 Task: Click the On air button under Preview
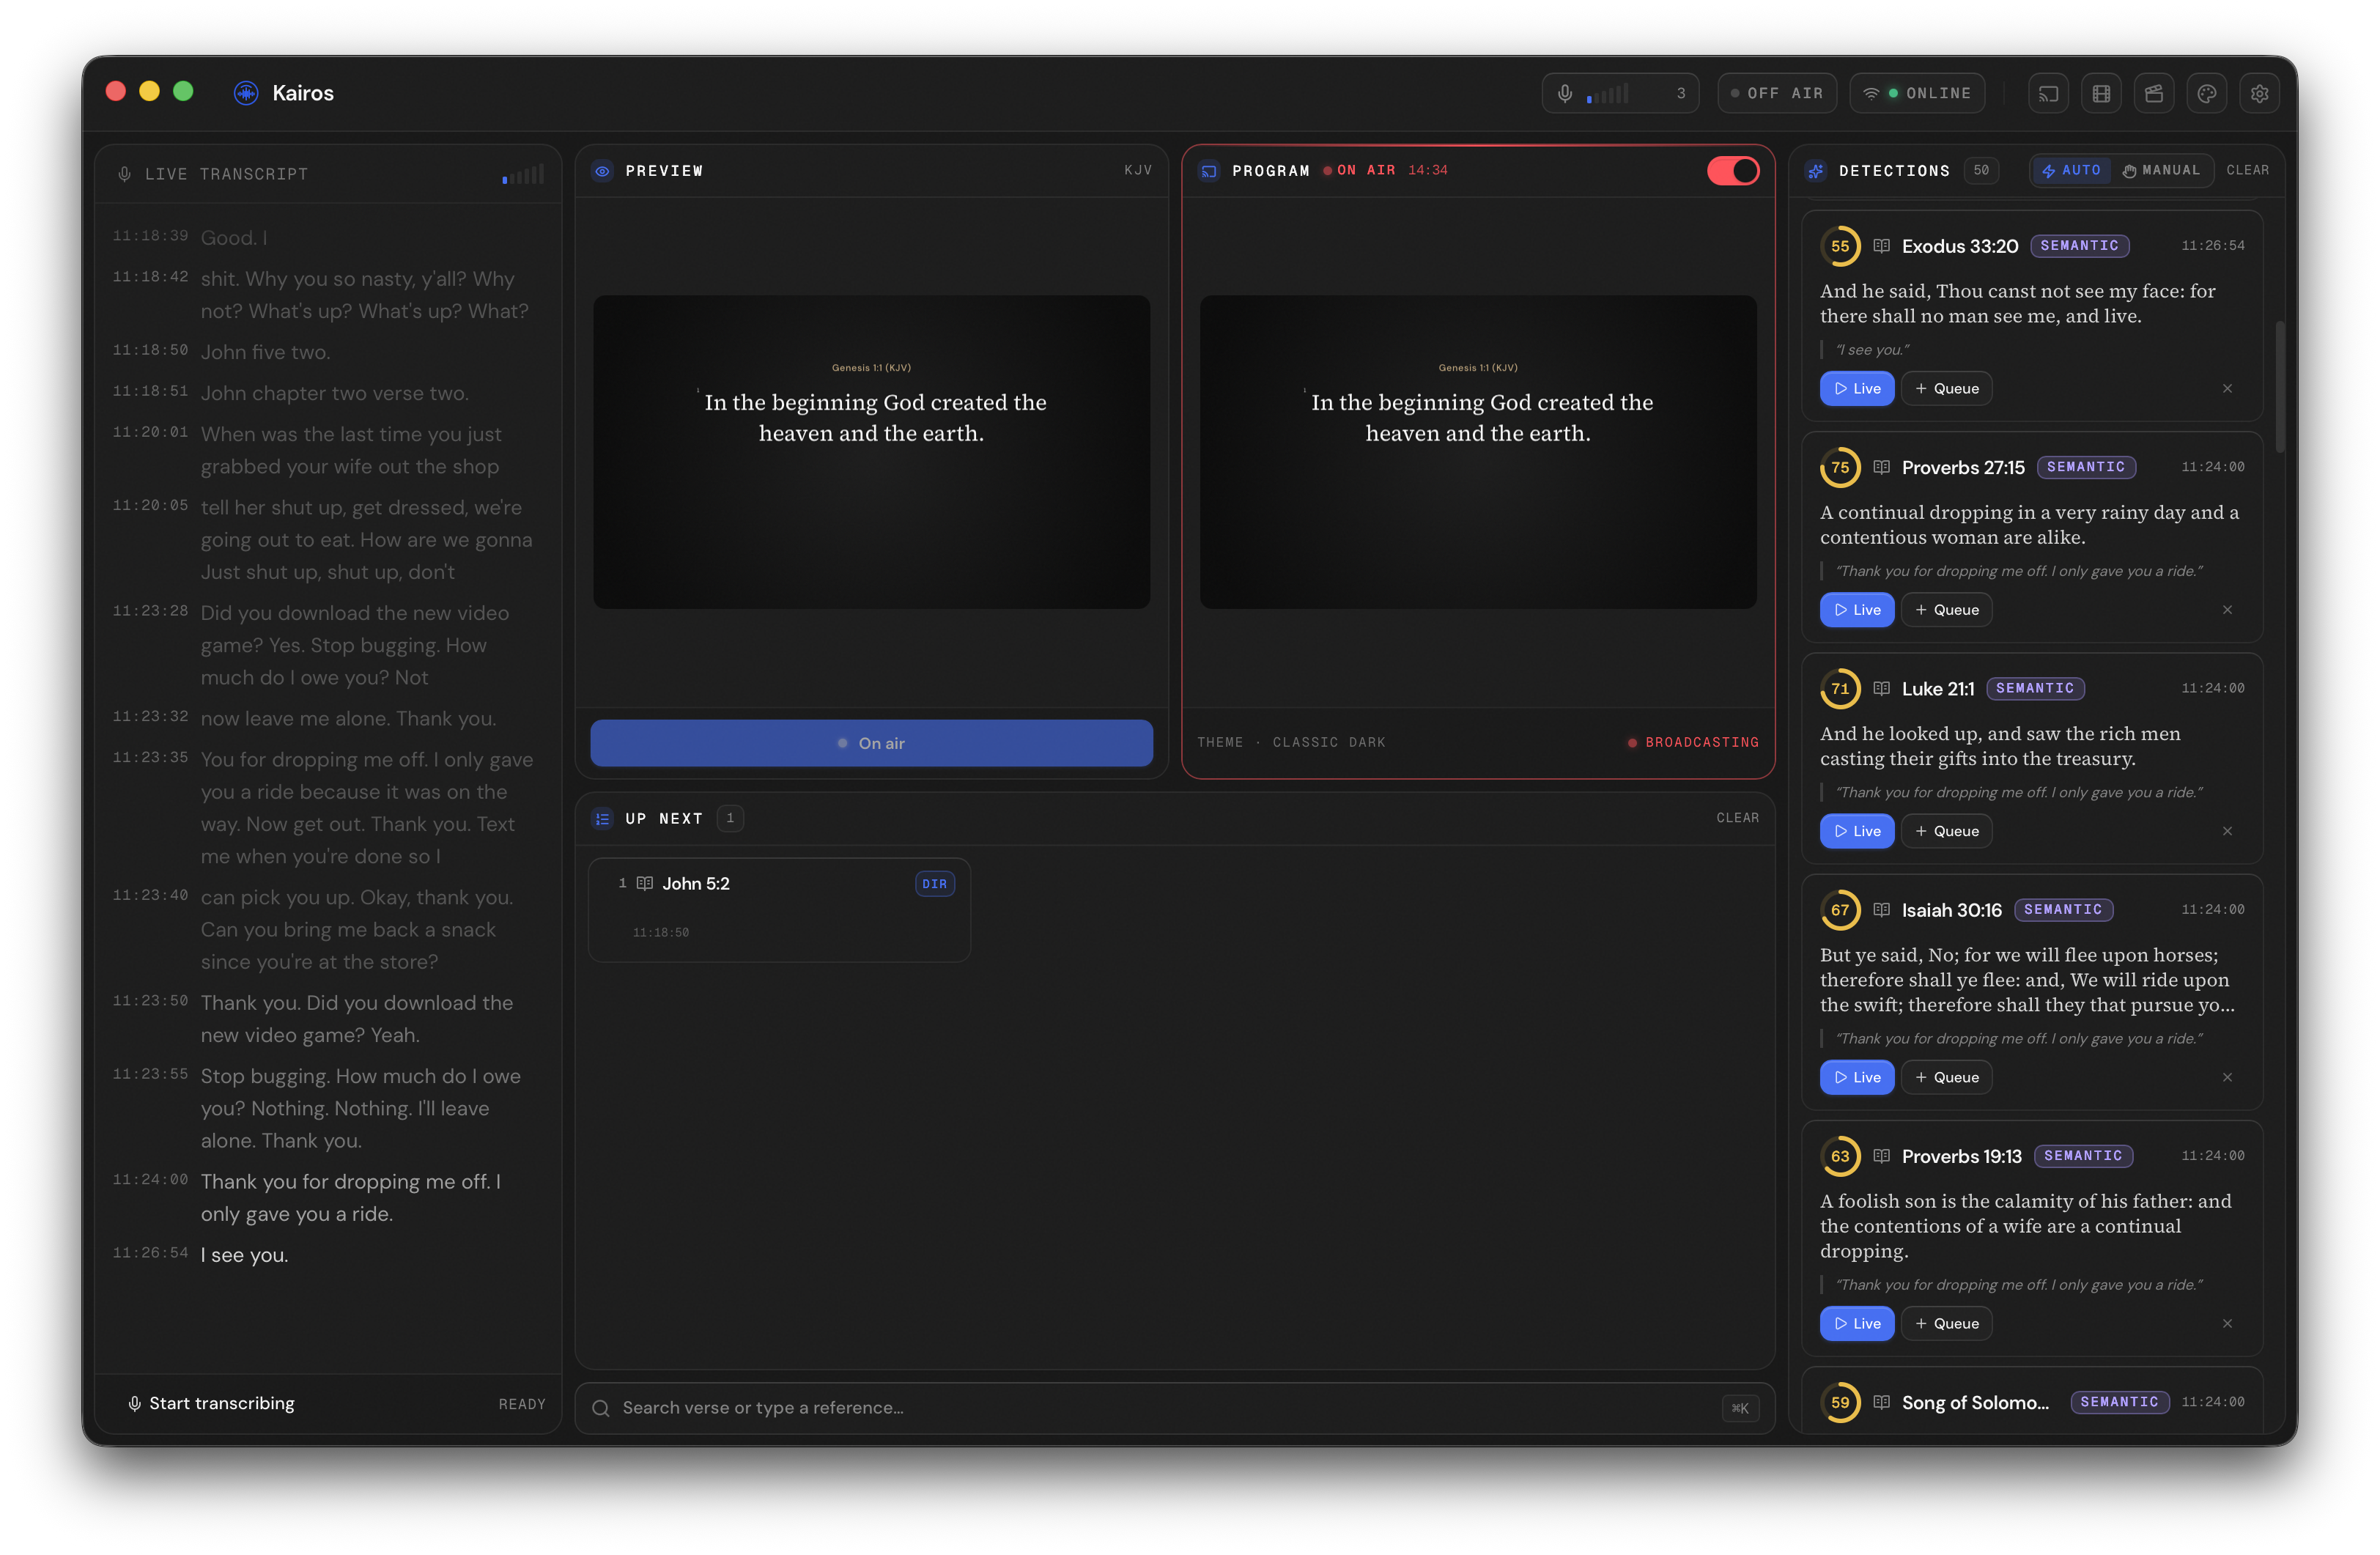(x=871, y=743)
